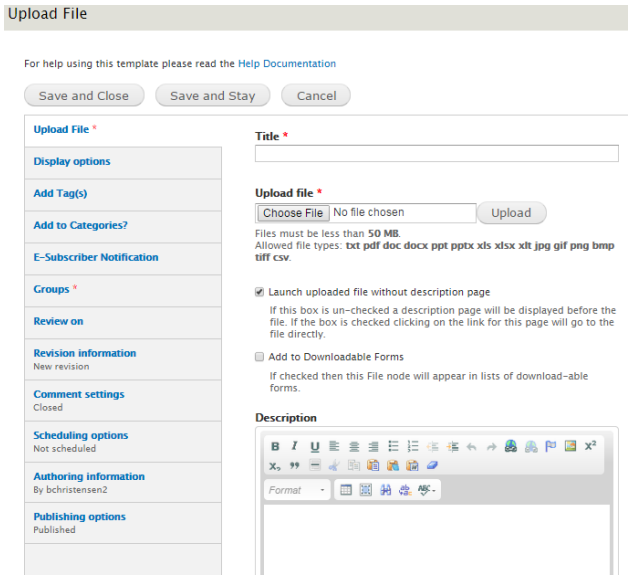The height and width of the screenshot is (585, 631).
Task: Open the spell check ABC dropdown
Action: point(426,490)
